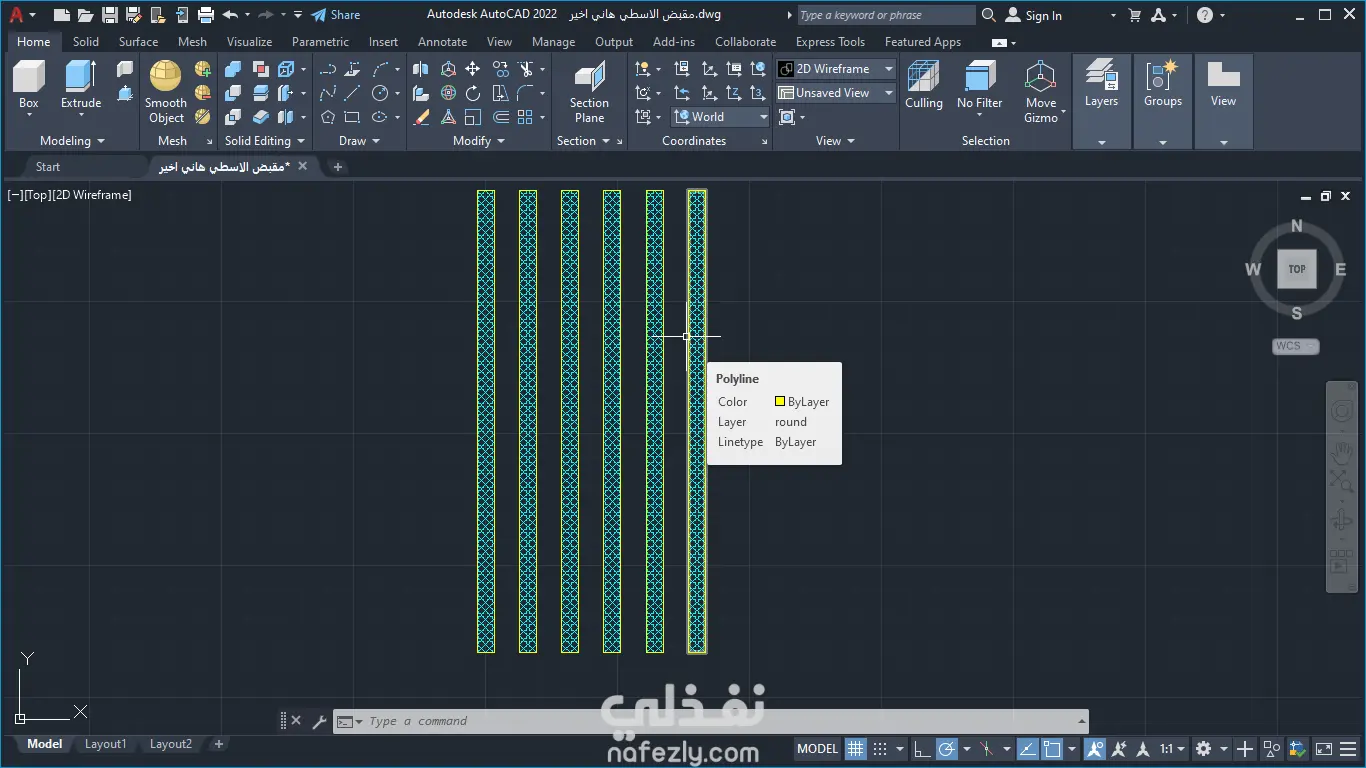
Task: Click the Share button
Action: (x=335, y=15)
